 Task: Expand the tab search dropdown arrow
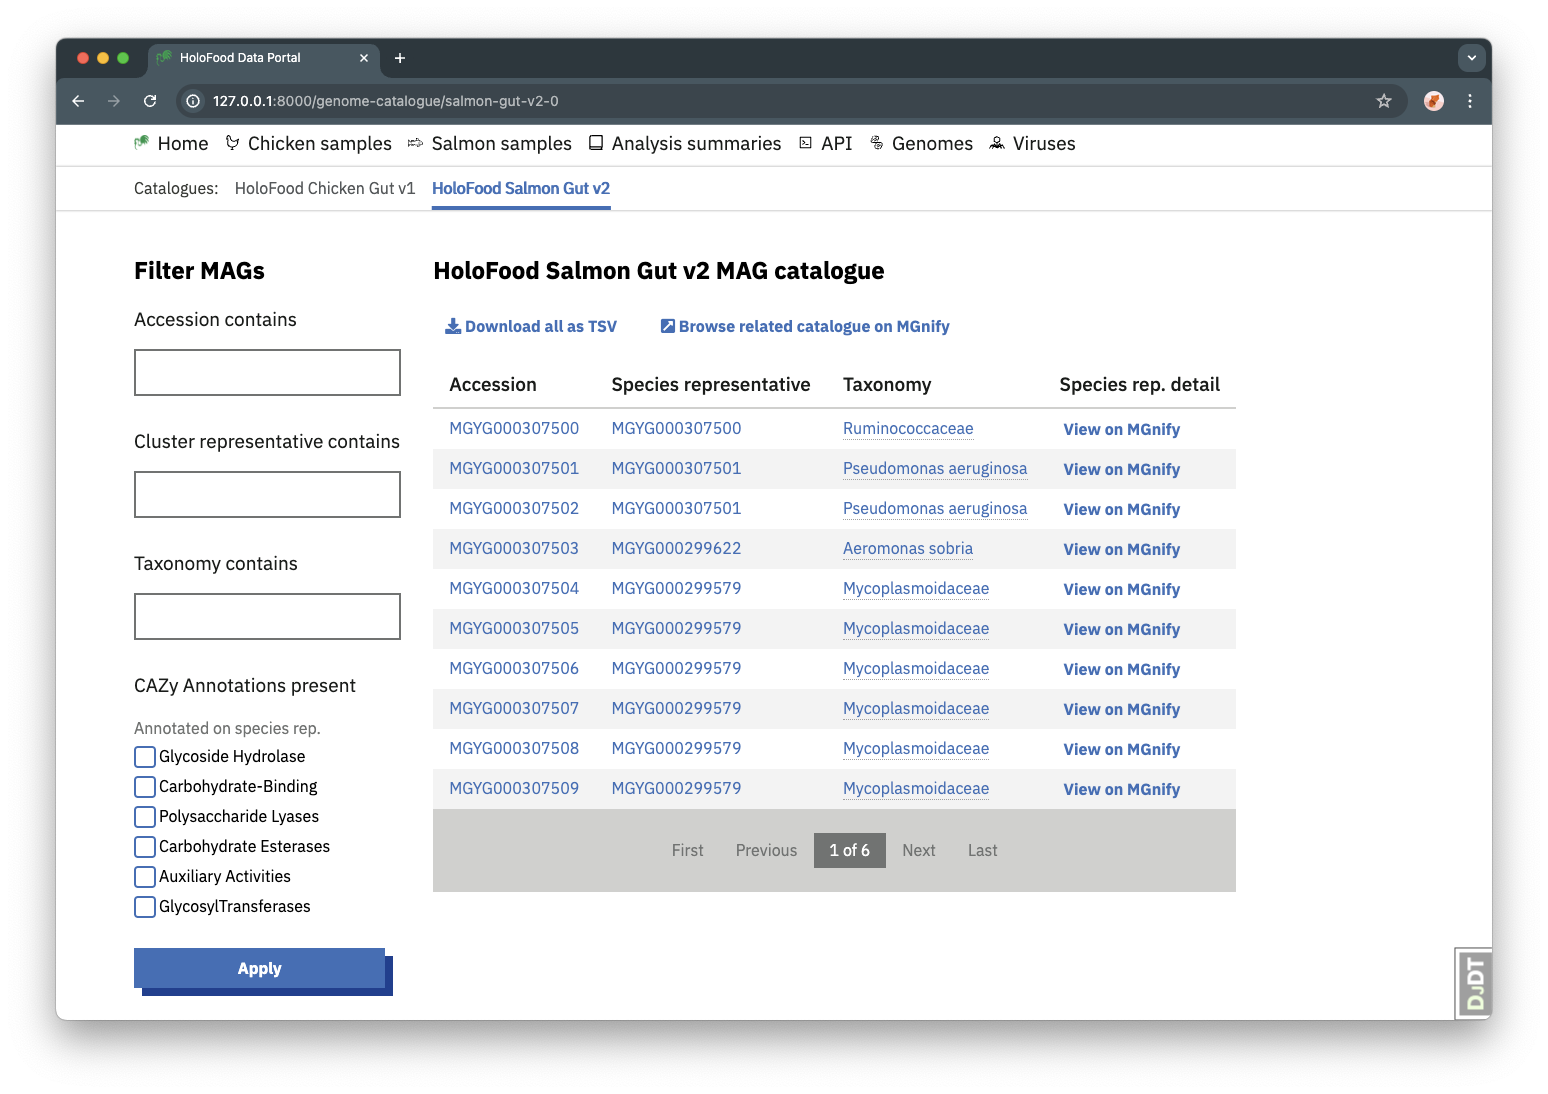coord(1472,58)
